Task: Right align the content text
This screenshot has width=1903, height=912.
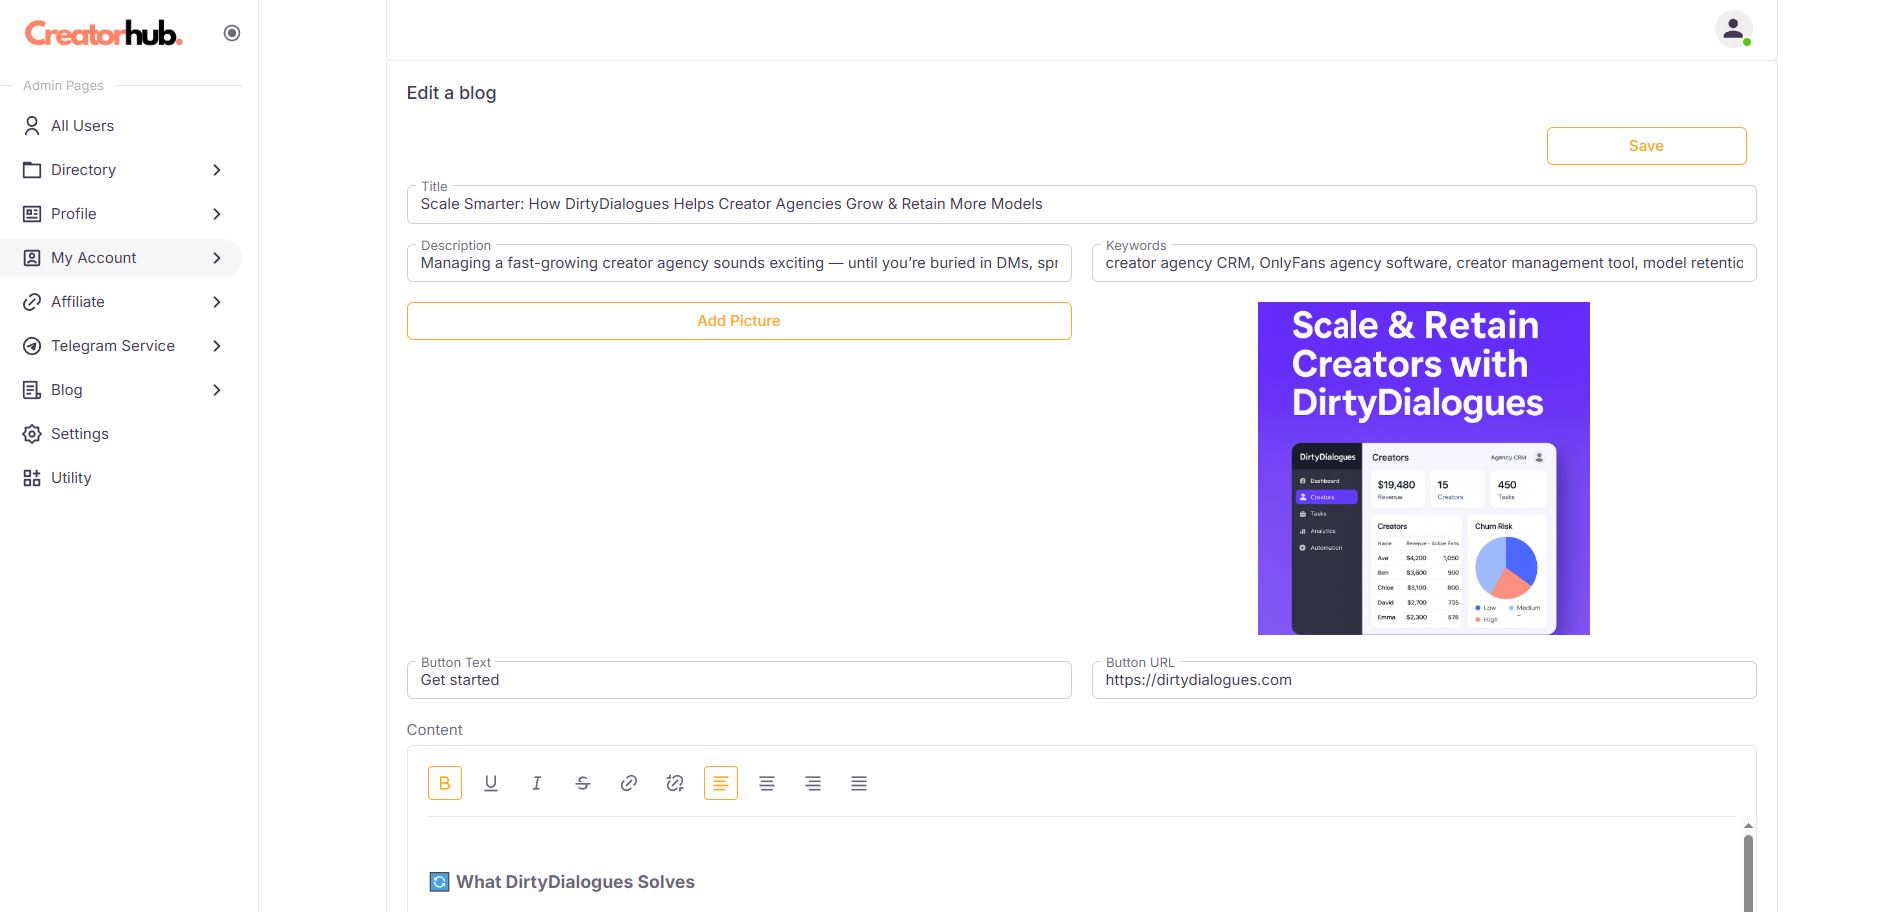Action: coord(813,783)
